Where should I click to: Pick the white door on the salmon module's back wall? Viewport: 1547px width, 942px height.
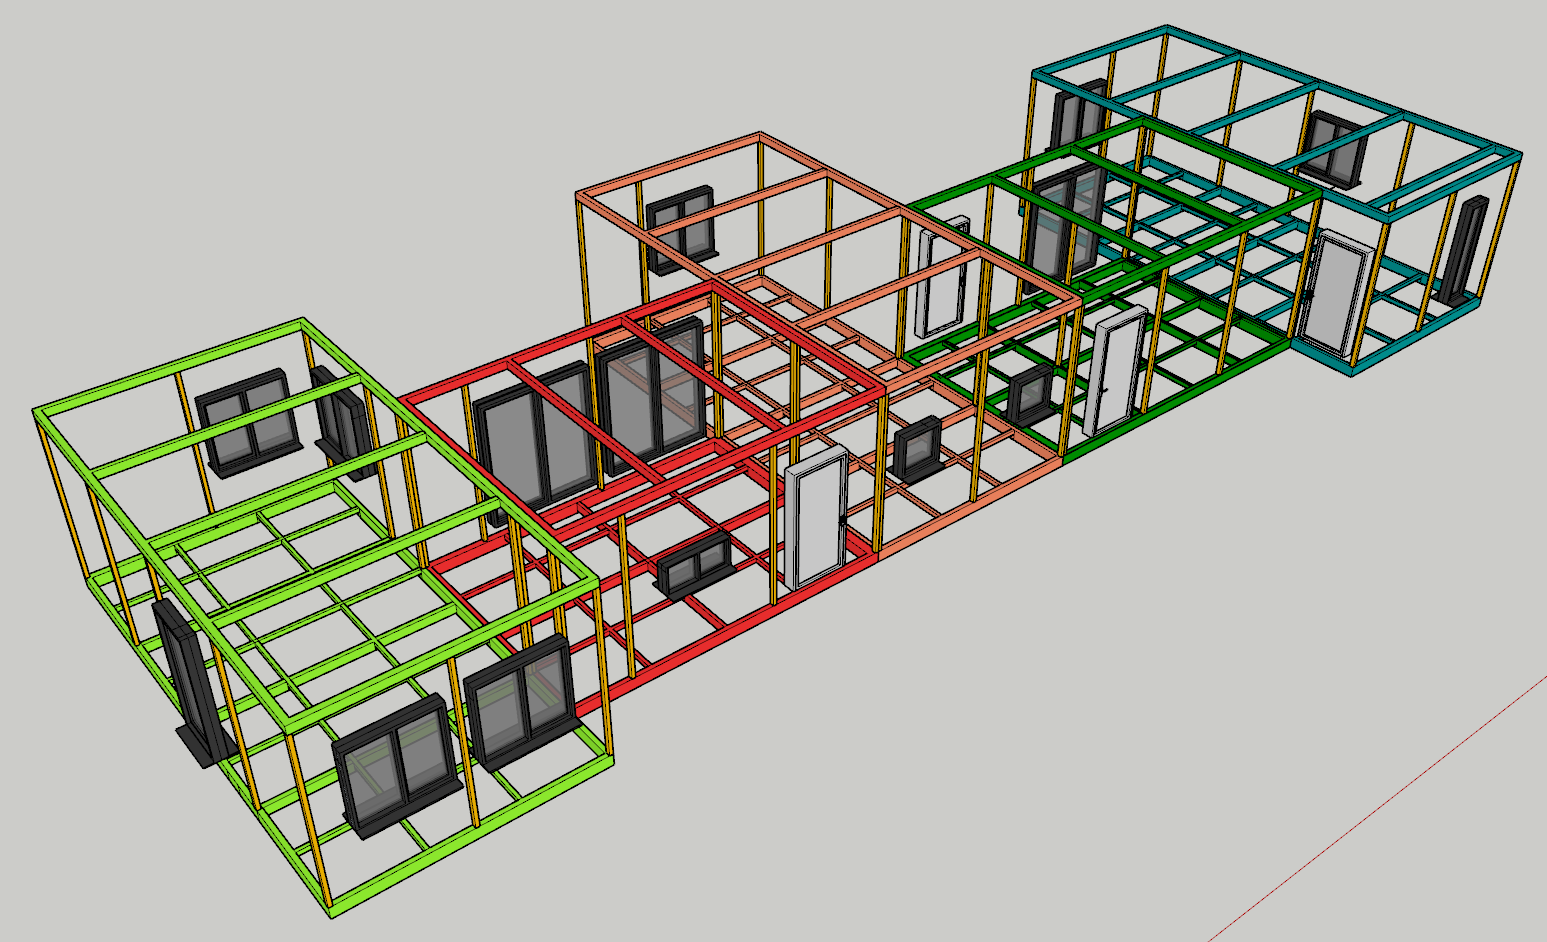click(x=942, y=275)
